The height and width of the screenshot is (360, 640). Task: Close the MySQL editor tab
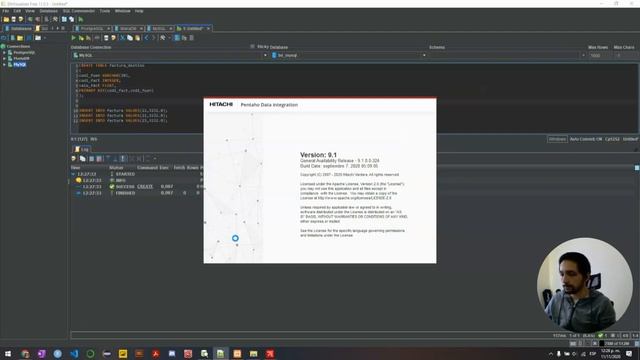click(x=171, y=29)
